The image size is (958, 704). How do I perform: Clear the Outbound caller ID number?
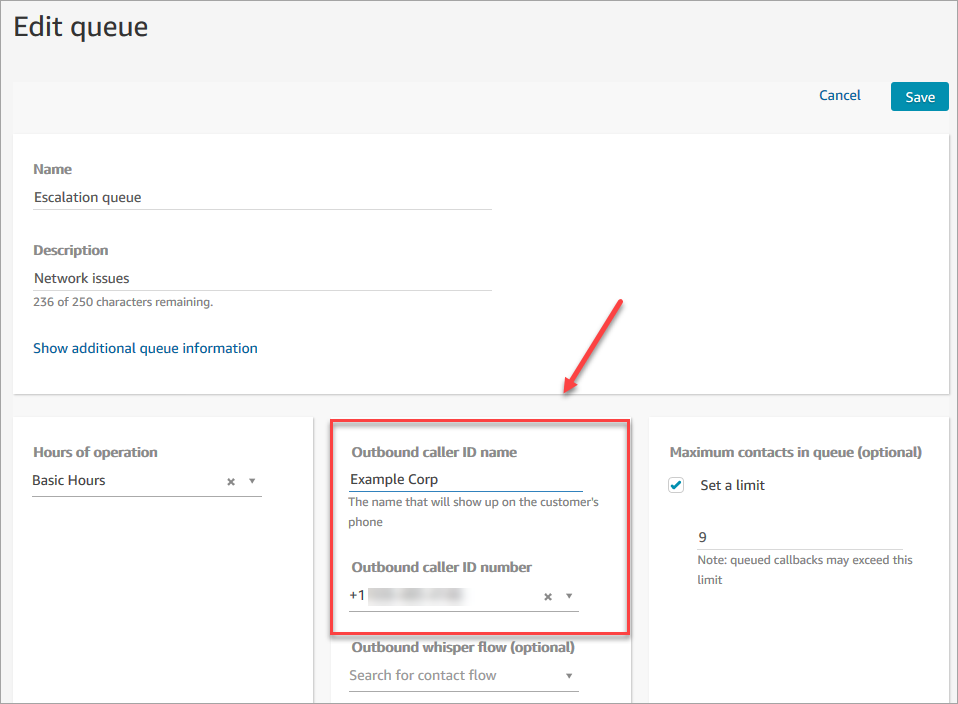tap(548, 596)
